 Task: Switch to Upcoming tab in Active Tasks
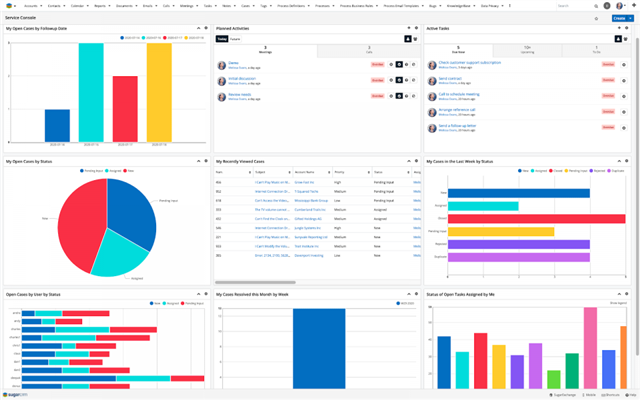[x=527, y=50]
